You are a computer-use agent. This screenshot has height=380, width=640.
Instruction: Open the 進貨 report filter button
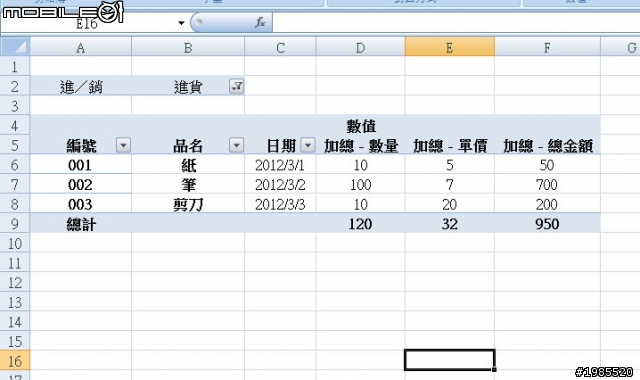tap(236, 86)
